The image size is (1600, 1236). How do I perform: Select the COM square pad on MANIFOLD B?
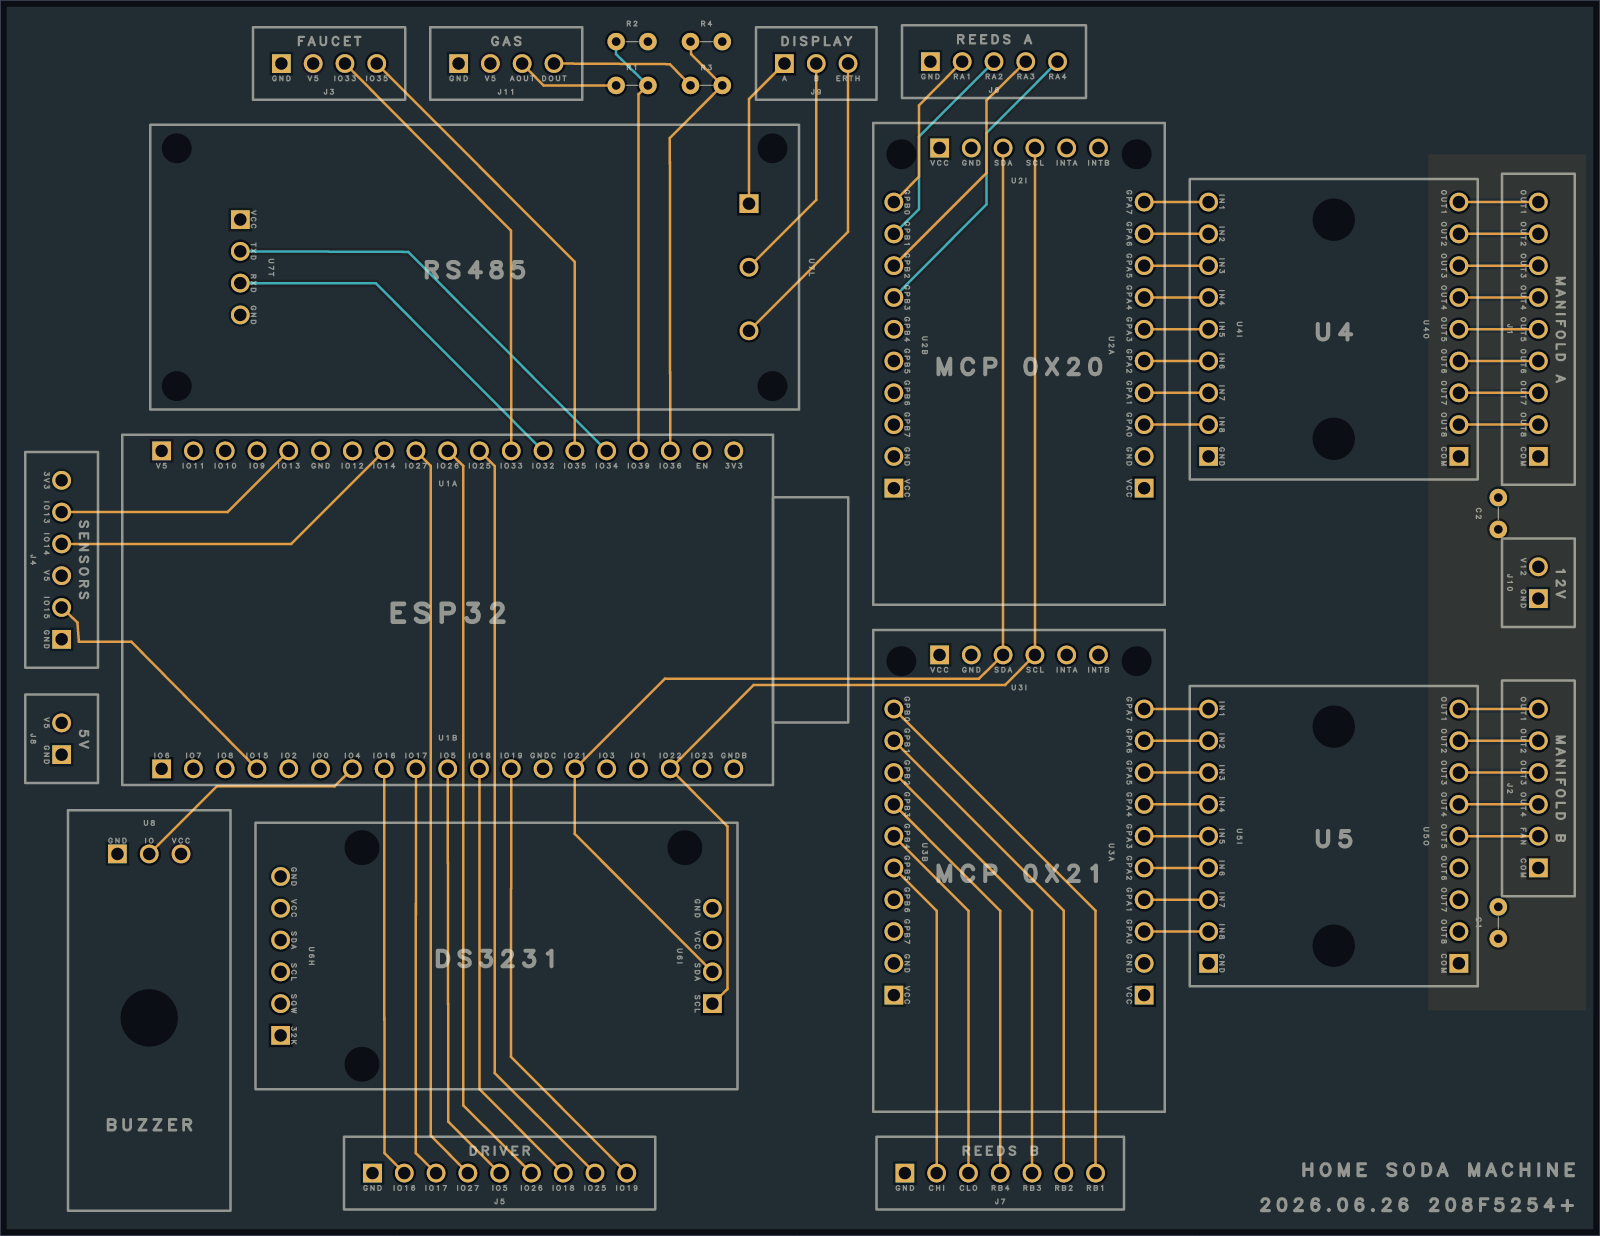click(x=1538, y=868)
